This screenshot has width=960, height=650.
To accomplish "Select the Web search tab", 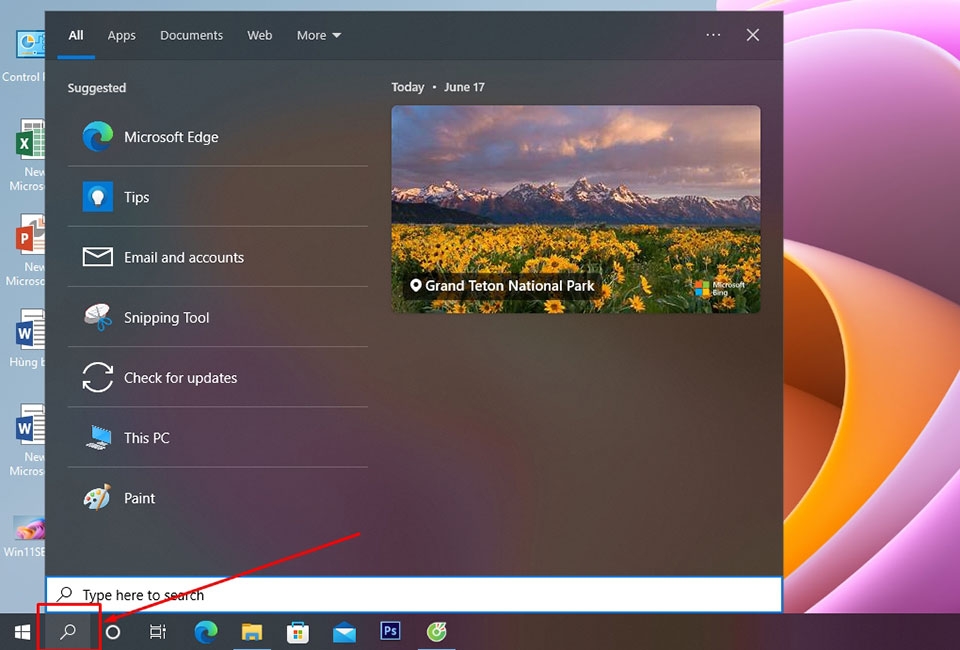I will pyautogui.click(x=259, y=35).
